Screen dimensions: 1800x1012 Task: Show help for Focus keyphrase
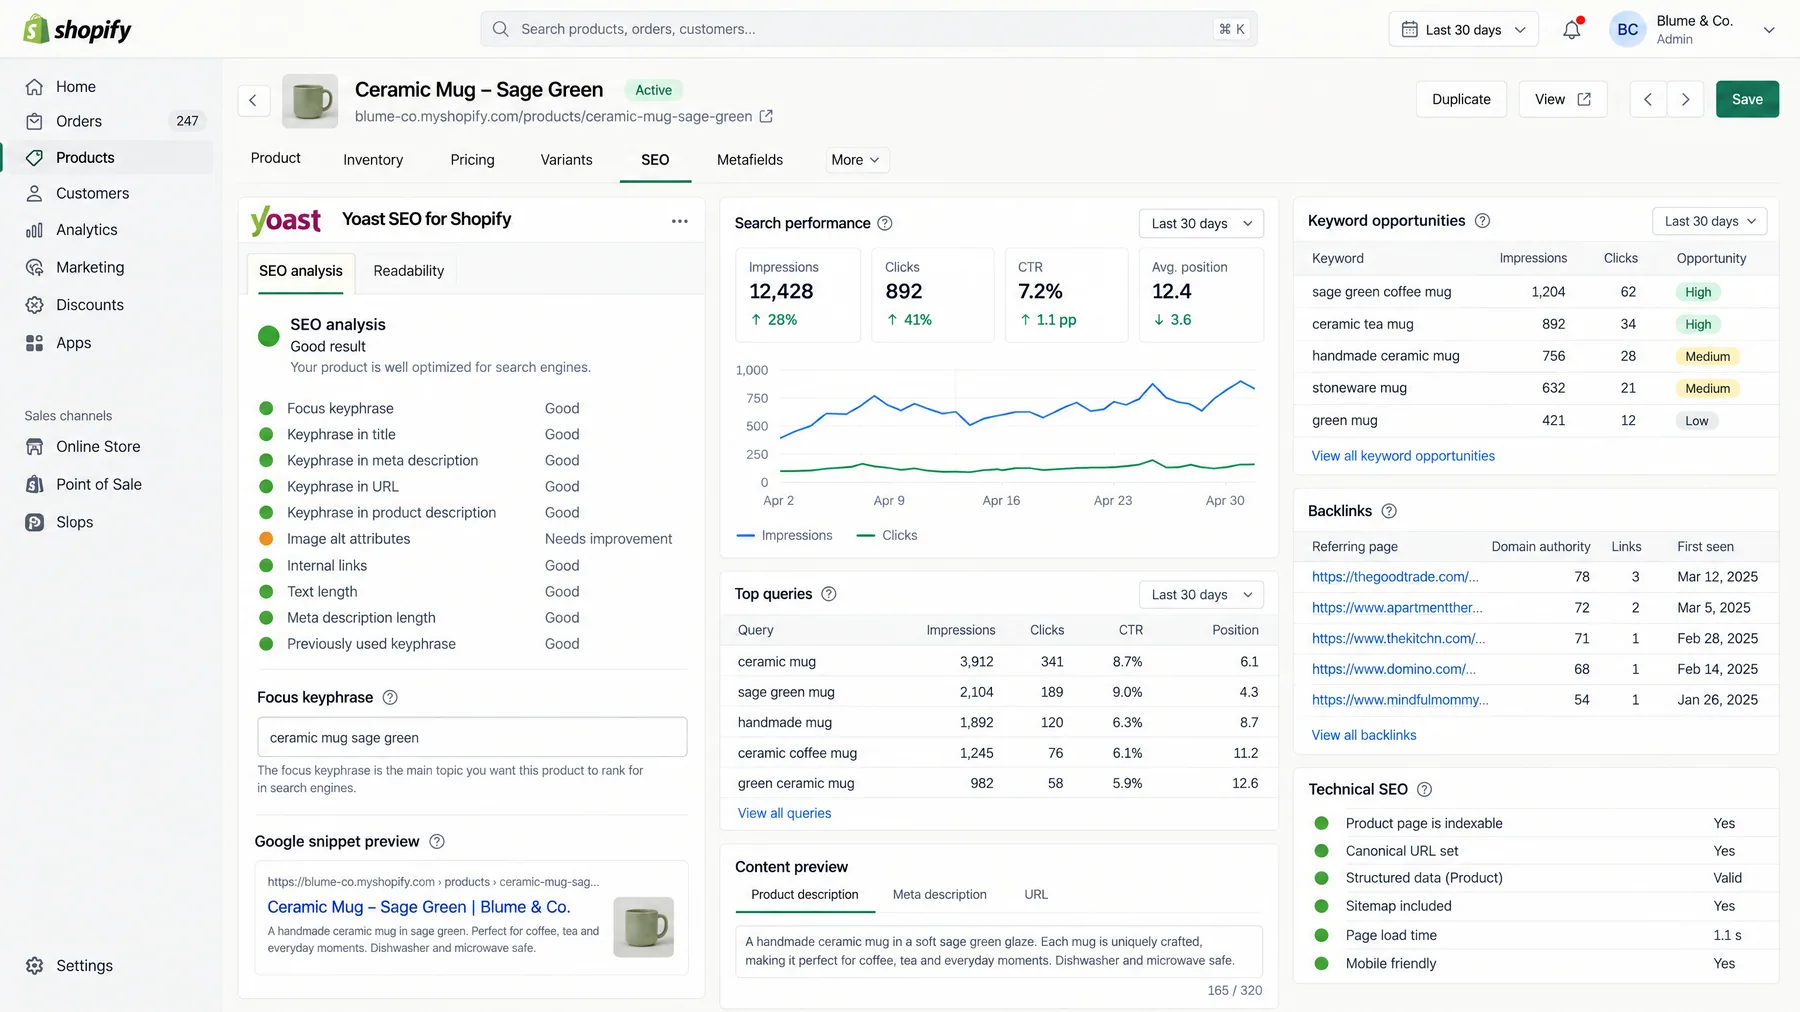pyautogui.click(x=390, y=698)
